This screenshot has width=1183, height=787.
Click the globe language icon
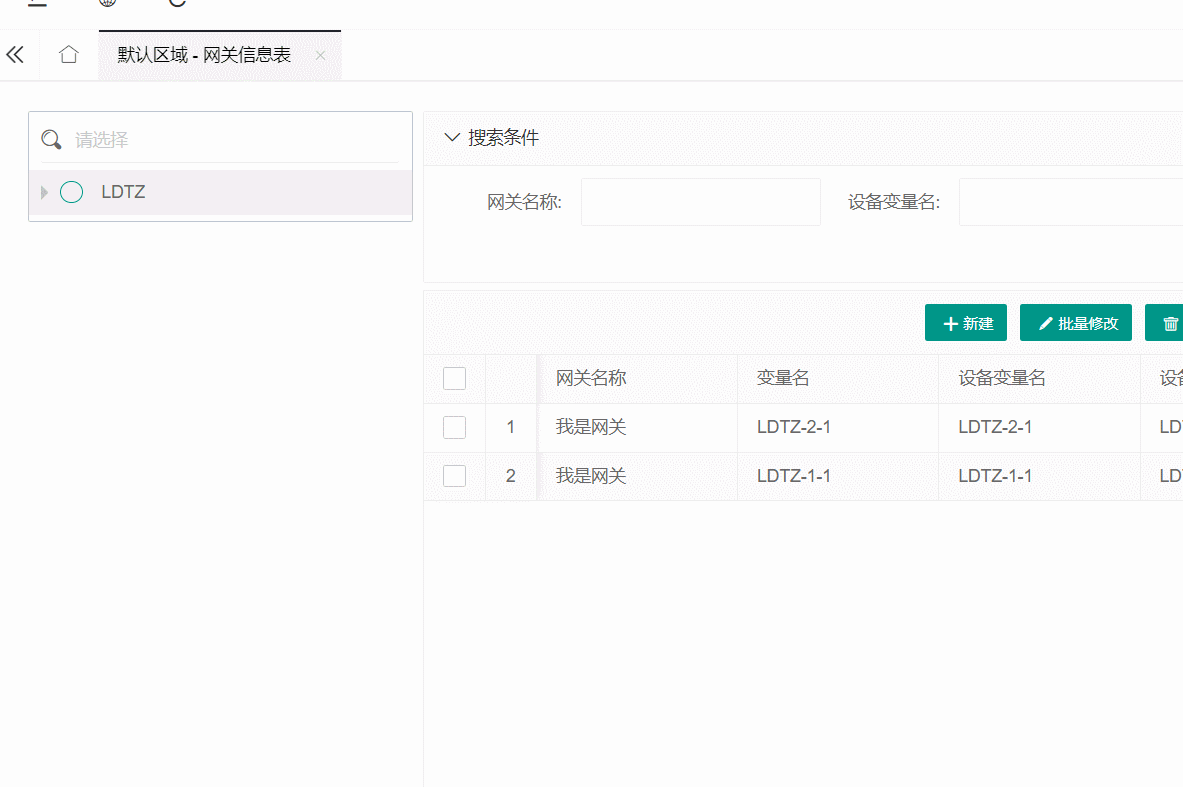click(106, 3)
